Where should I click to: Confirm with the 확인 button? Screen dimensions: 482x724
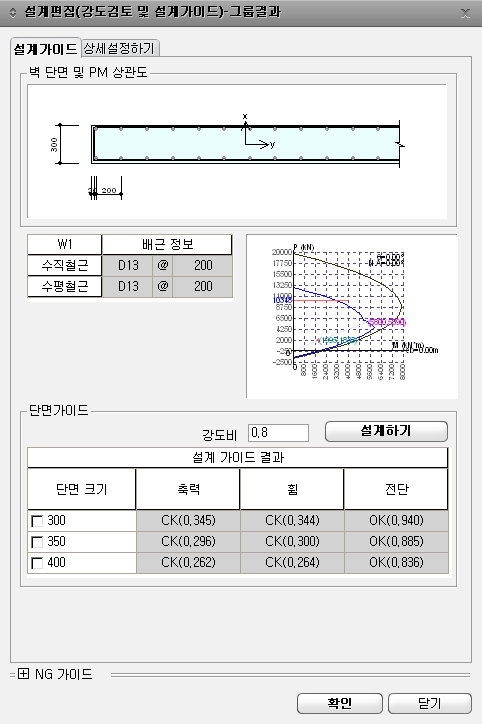click(x=340, y=703)
